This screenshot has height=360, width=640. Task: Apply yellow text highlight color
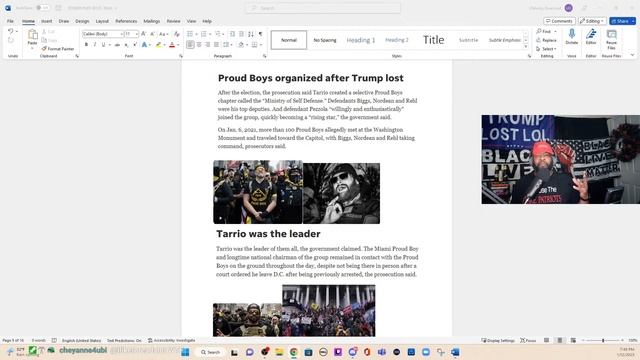tap(158, 44)
